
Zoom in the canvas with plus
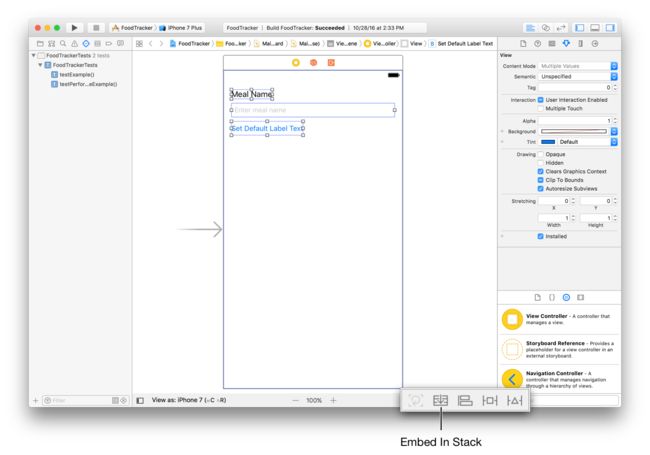point(333,400)
